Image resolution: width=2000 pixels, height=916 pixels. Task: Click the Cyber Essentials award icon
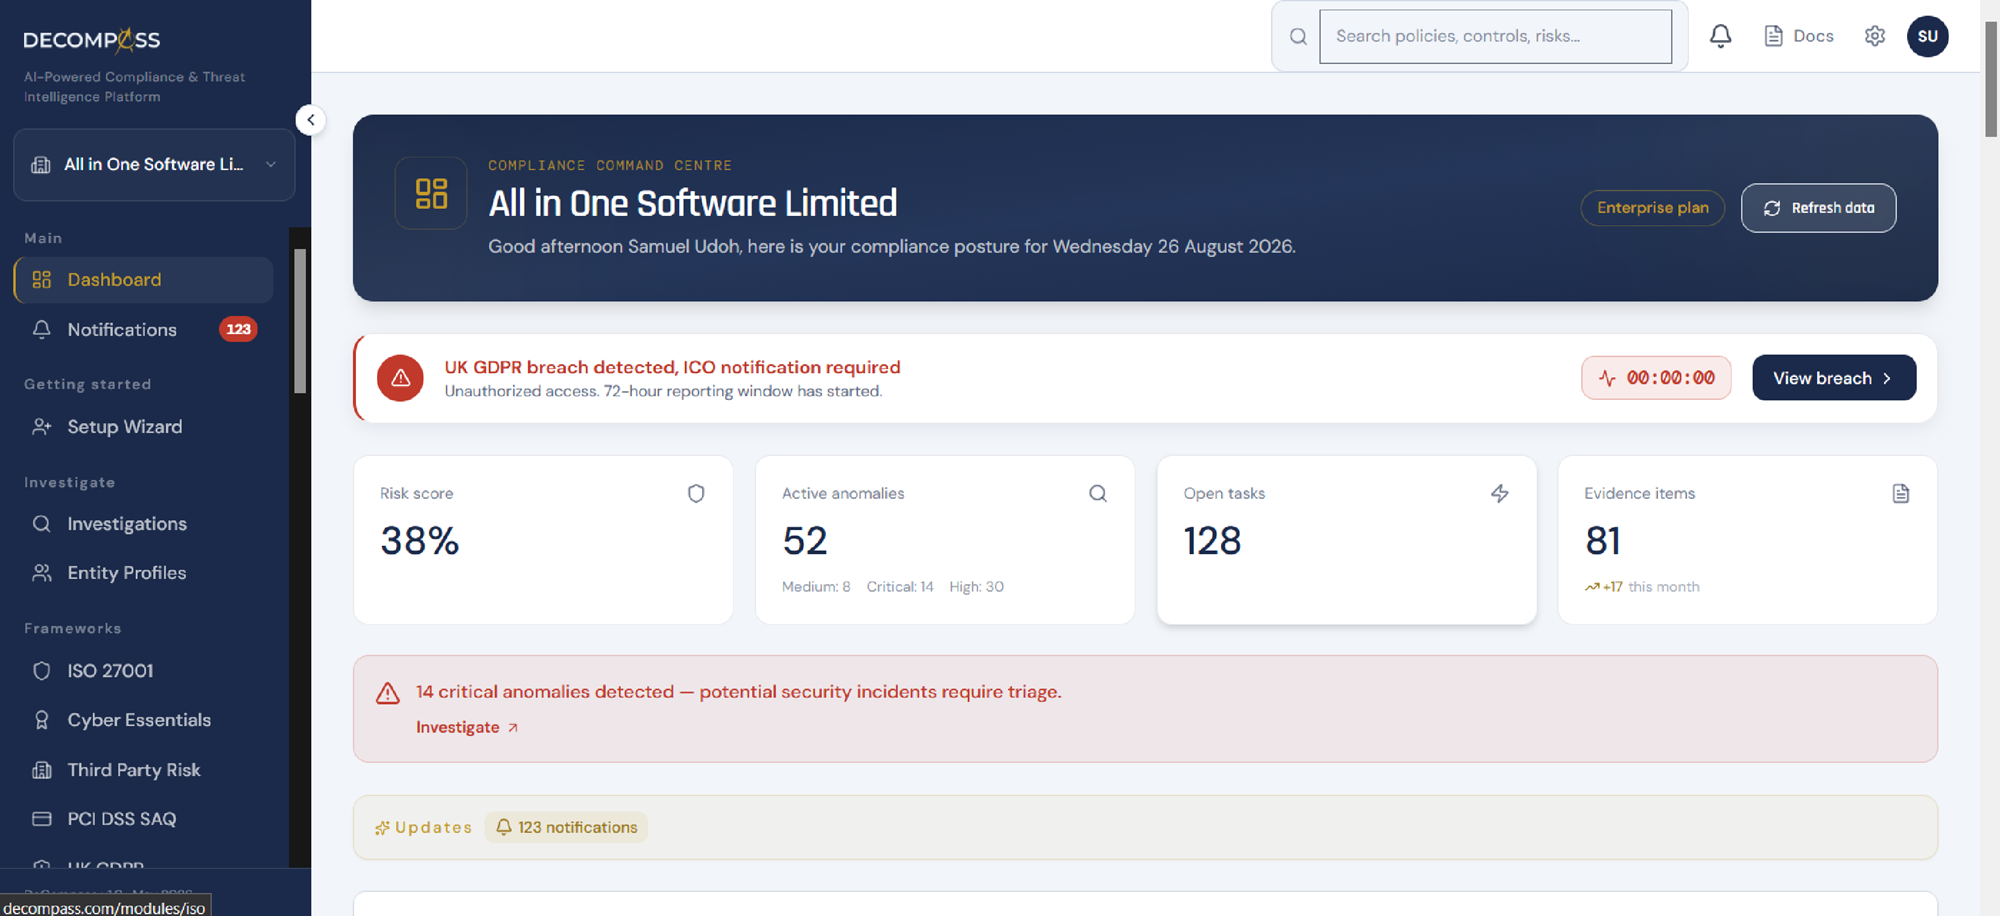pyautogui.click(x=42, y=720)
